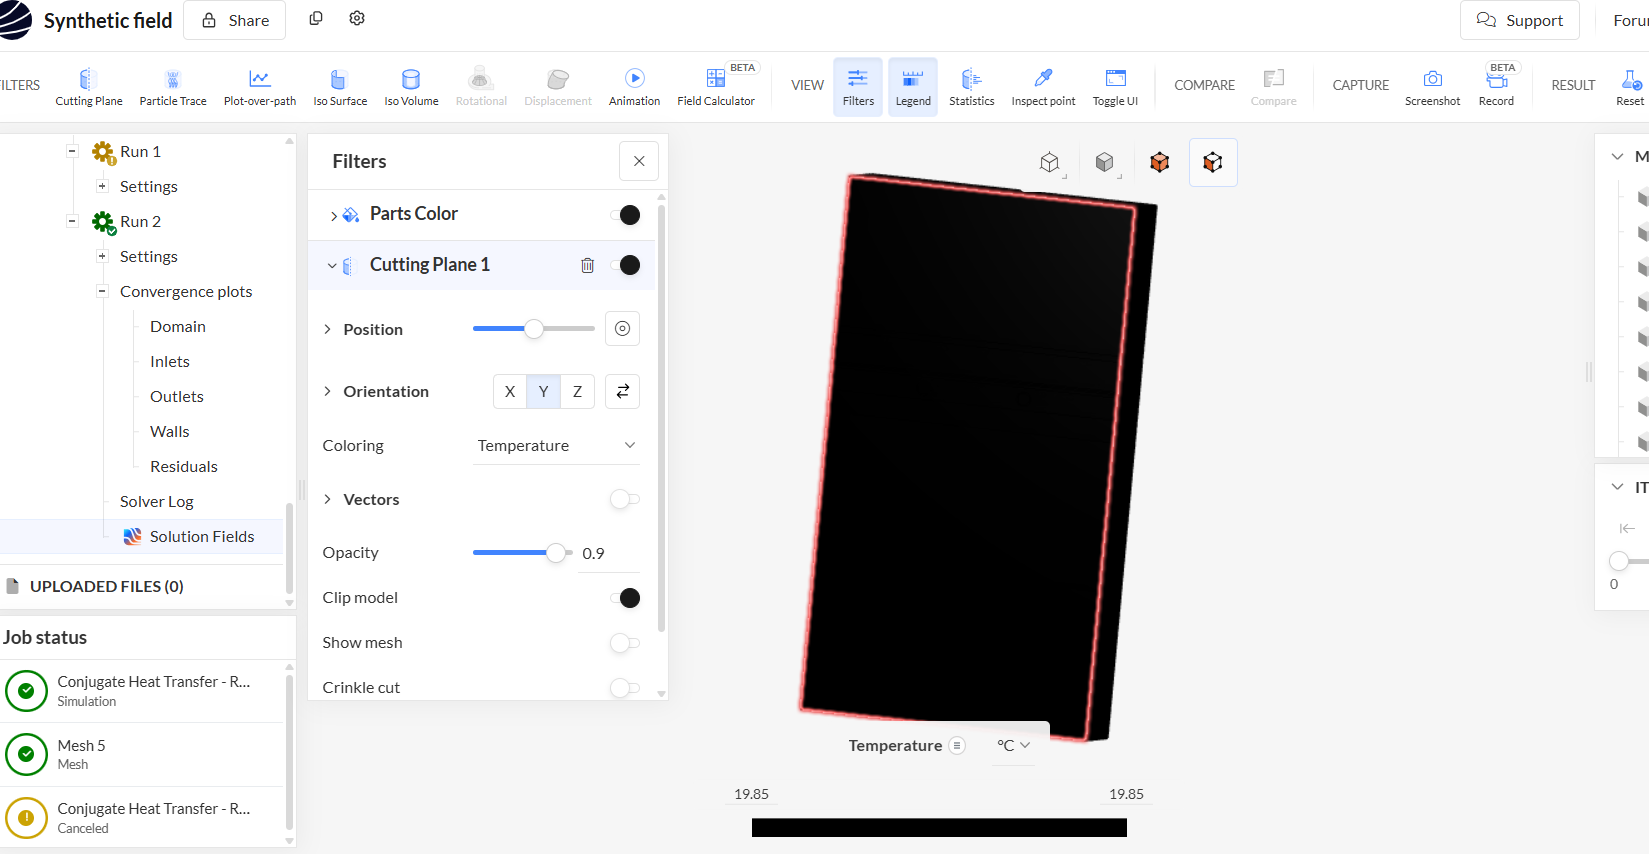This screenshot has width=1649, height=854.
Task: Toggle the Filters panel in the View toolbar
Action: point(858,87)
